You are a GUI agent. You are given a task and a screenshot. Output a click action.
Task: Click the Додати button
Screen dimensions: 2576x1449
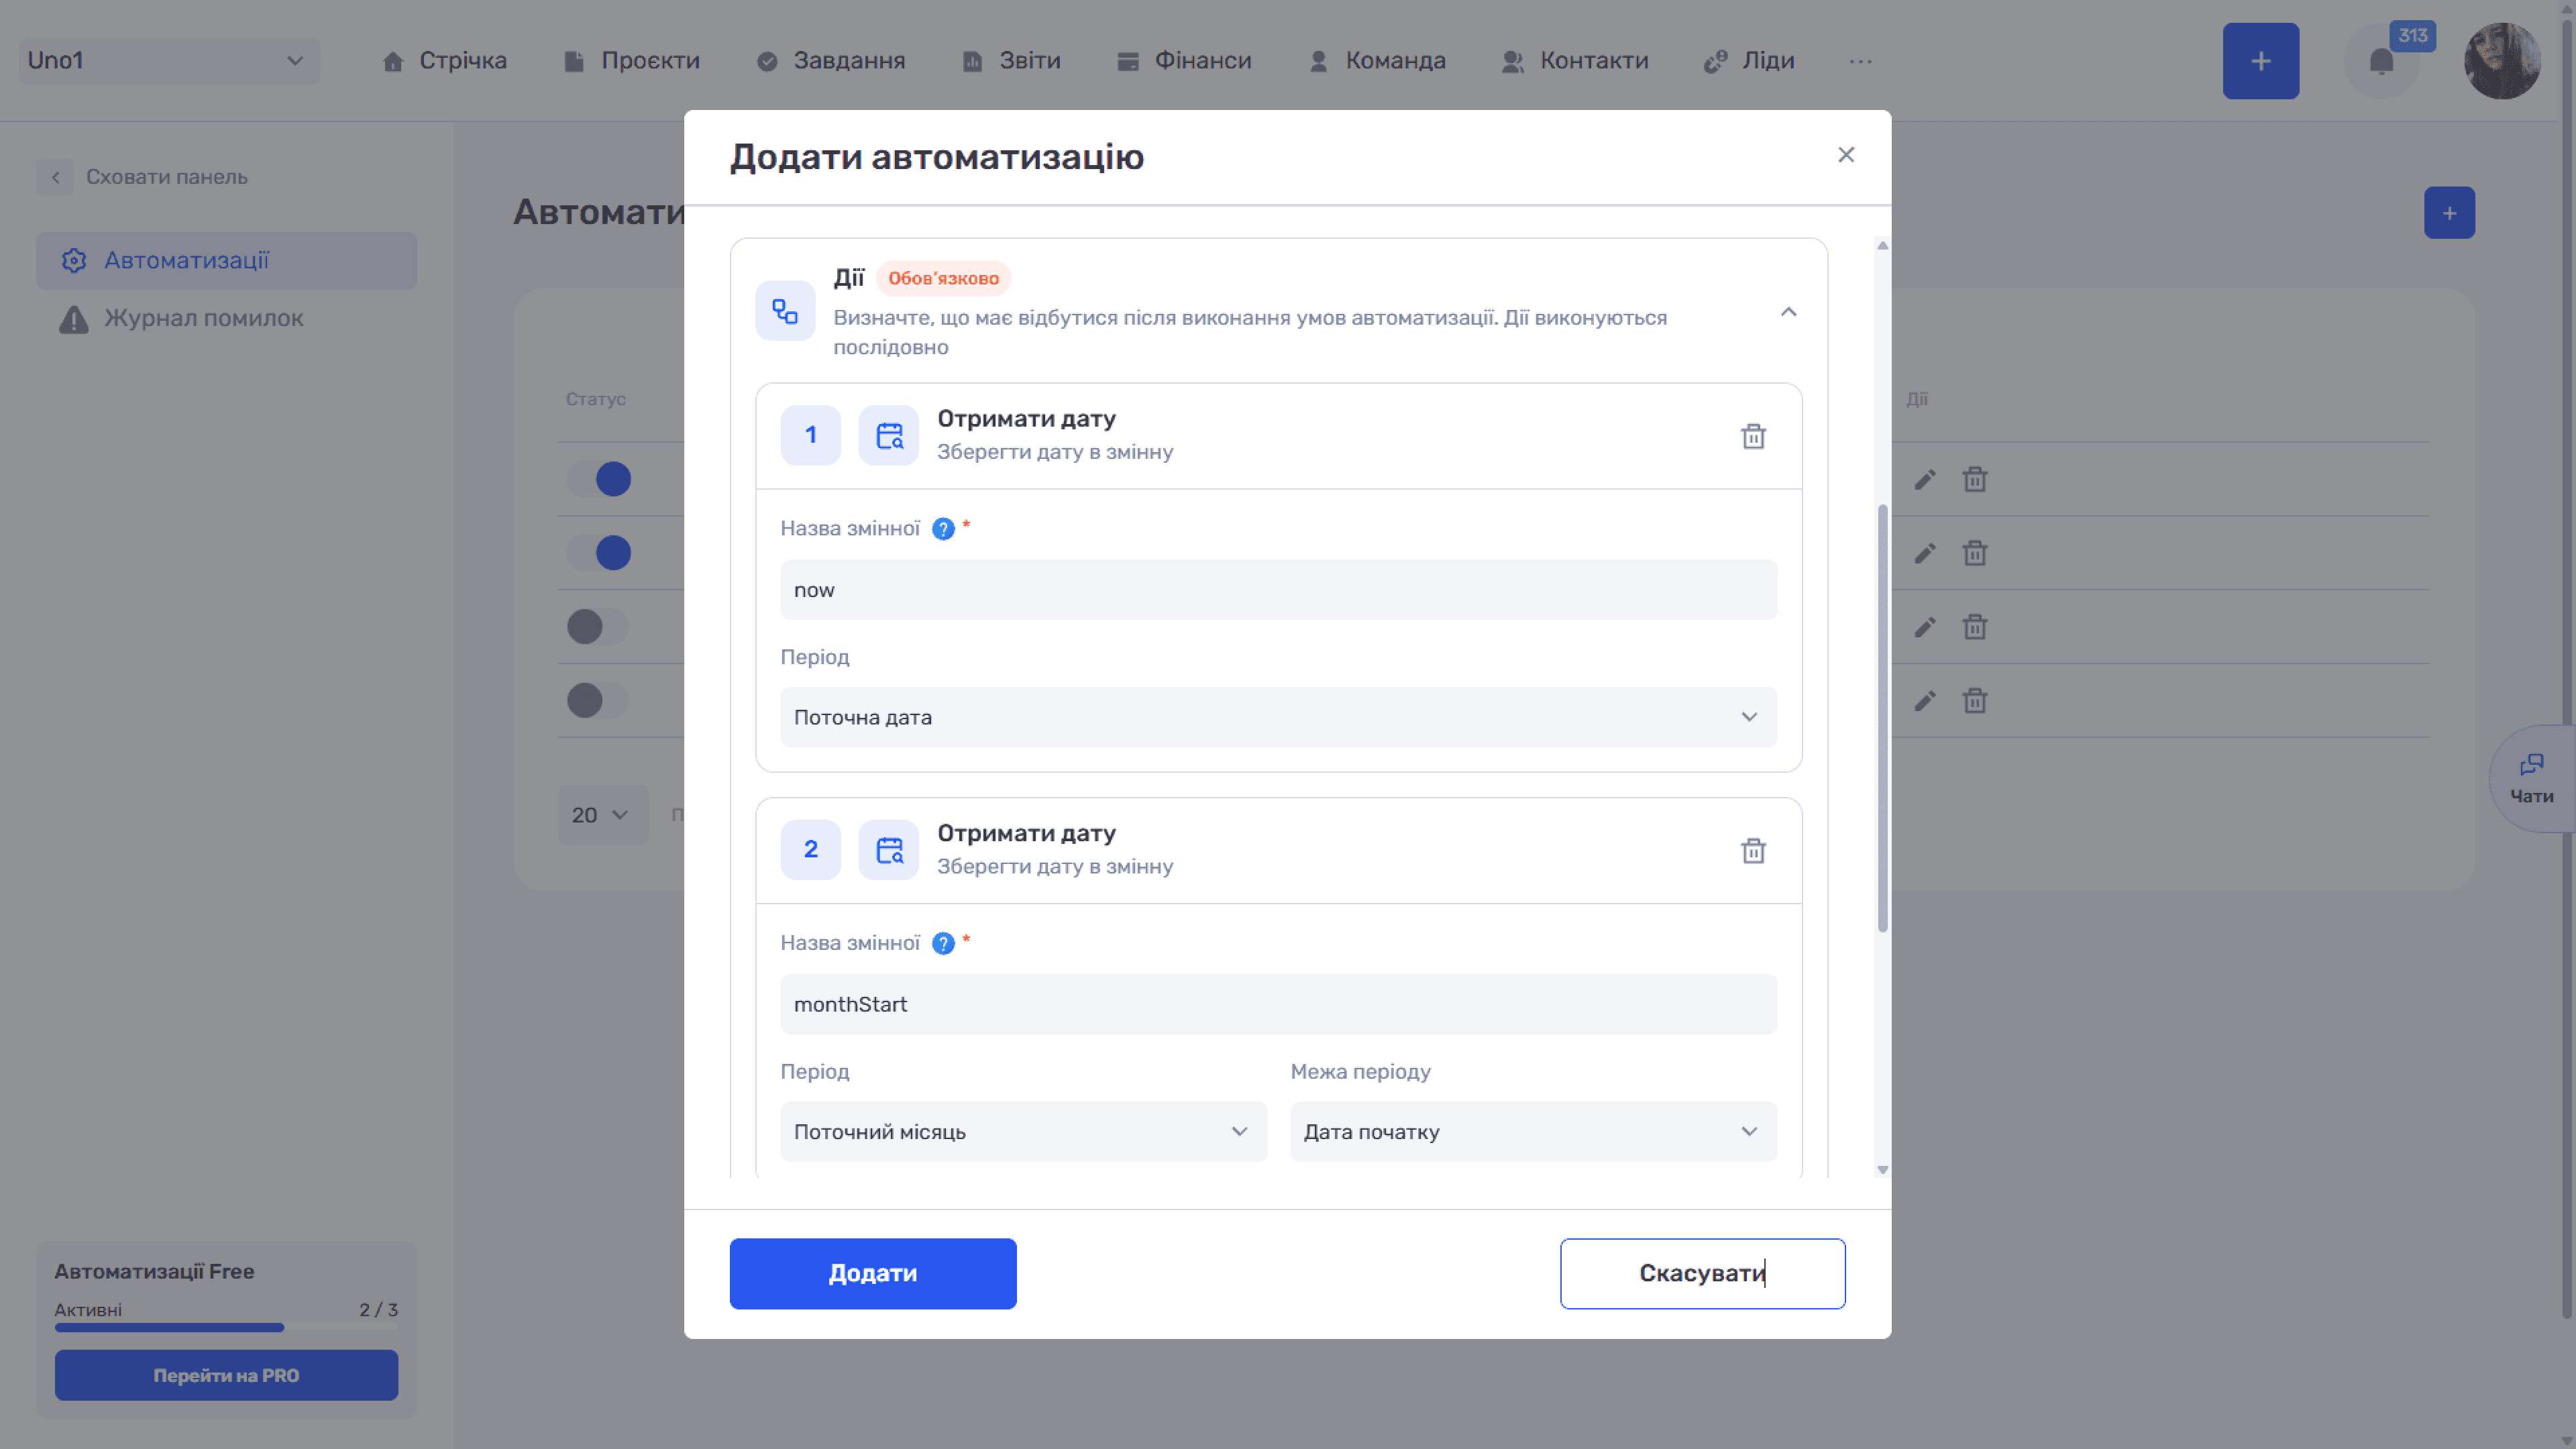pos(873,1273)
